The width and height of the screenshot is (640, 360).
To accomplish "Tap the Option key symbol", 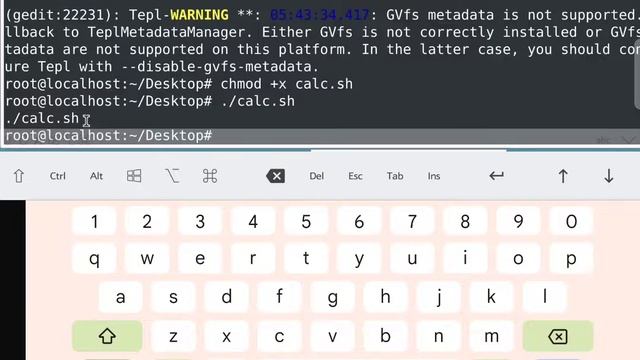I will [172, 176].
